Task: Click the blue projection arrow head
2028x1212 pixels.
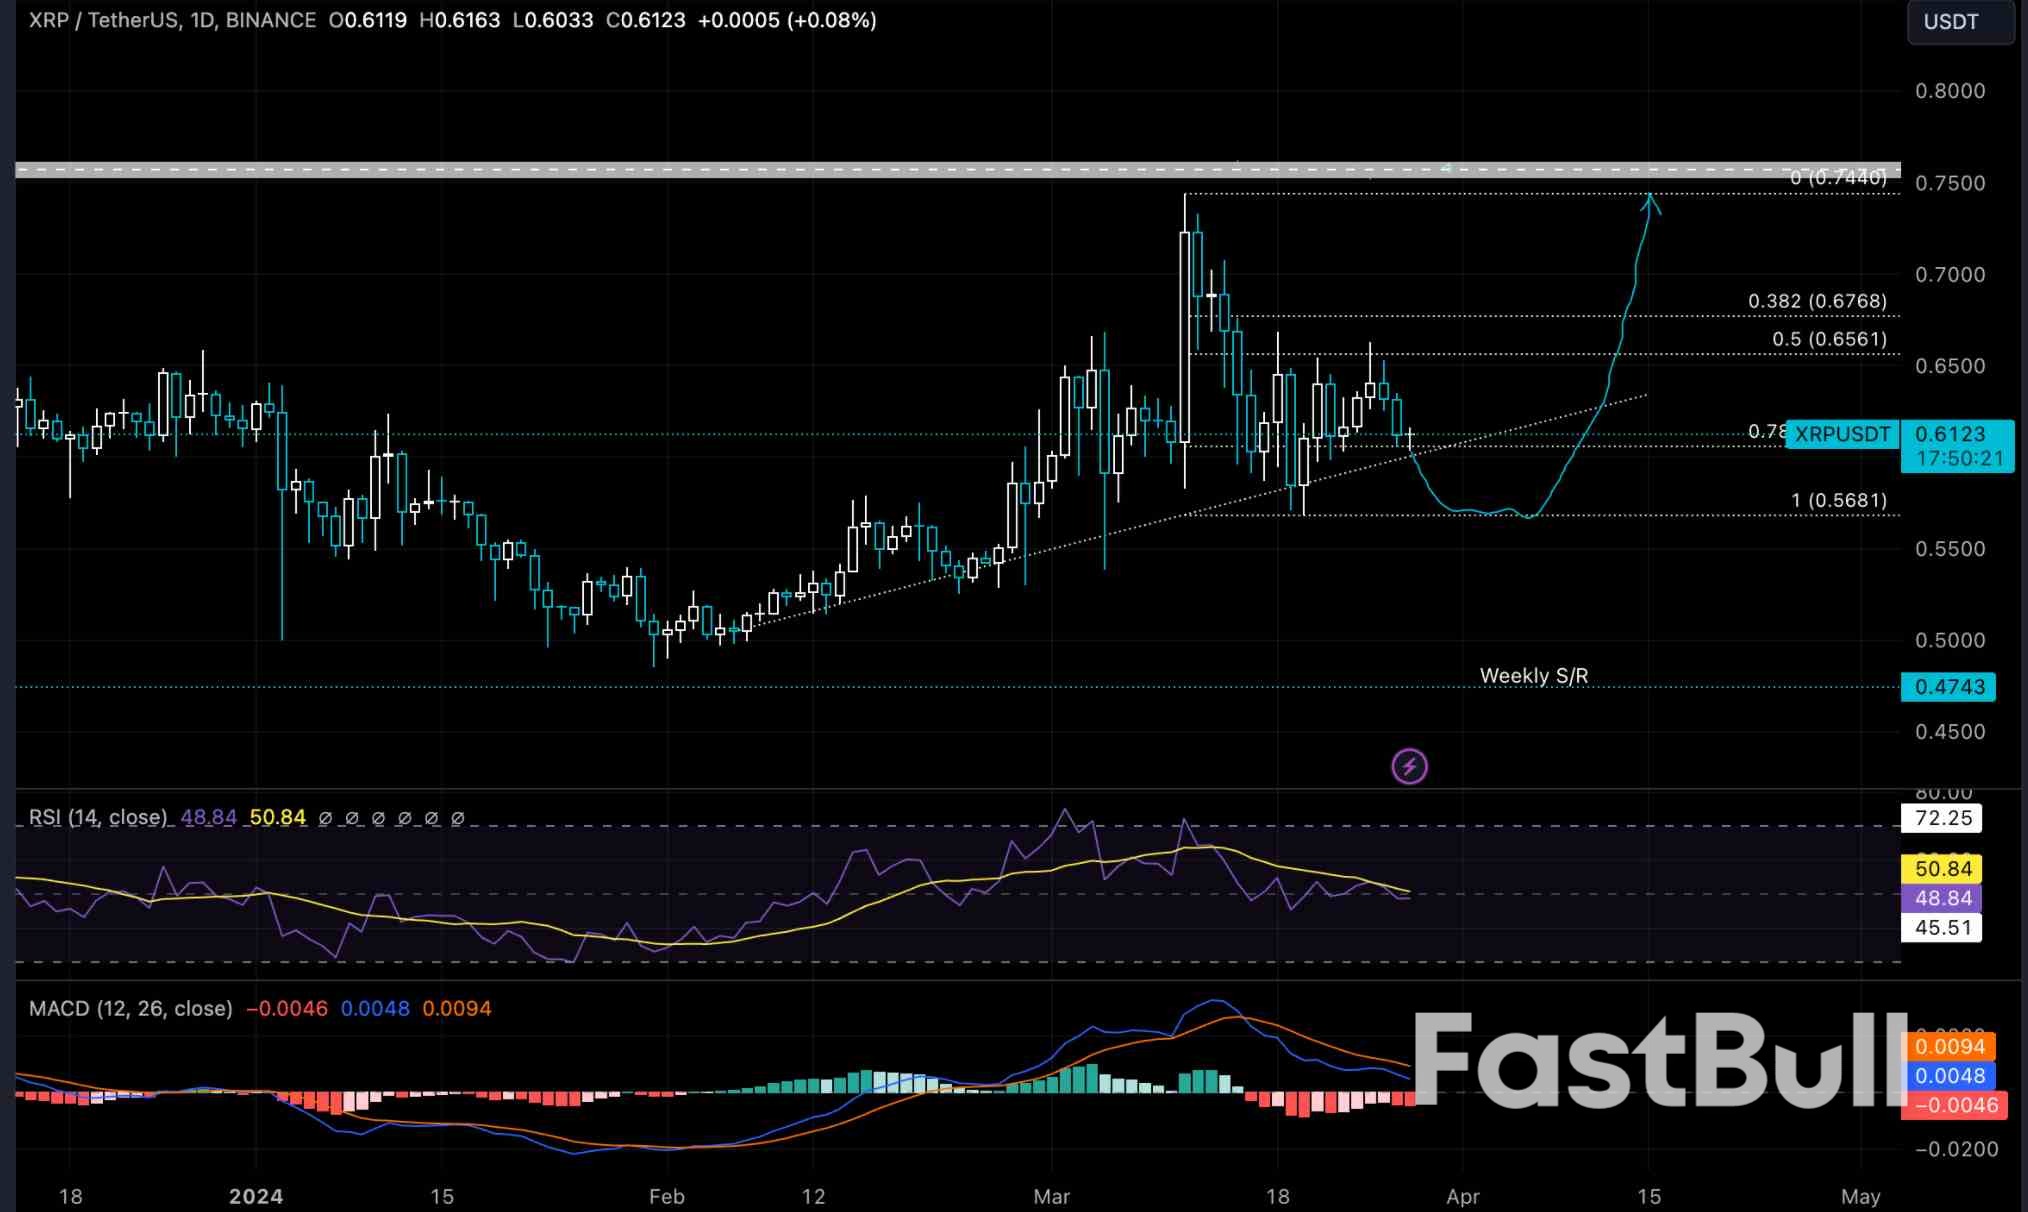Action: click(1650, 202)
